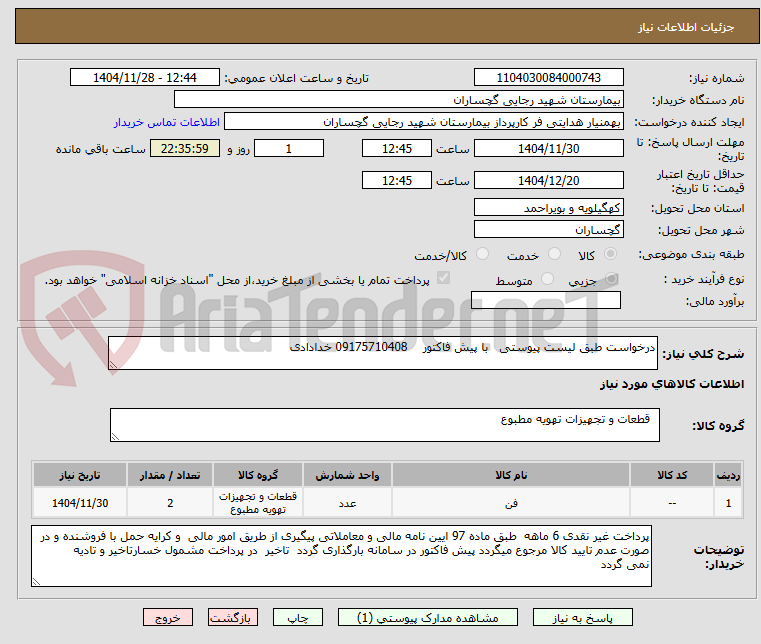
Task: Click the buyer notes textarea
Action: click(x=341, y=556)
